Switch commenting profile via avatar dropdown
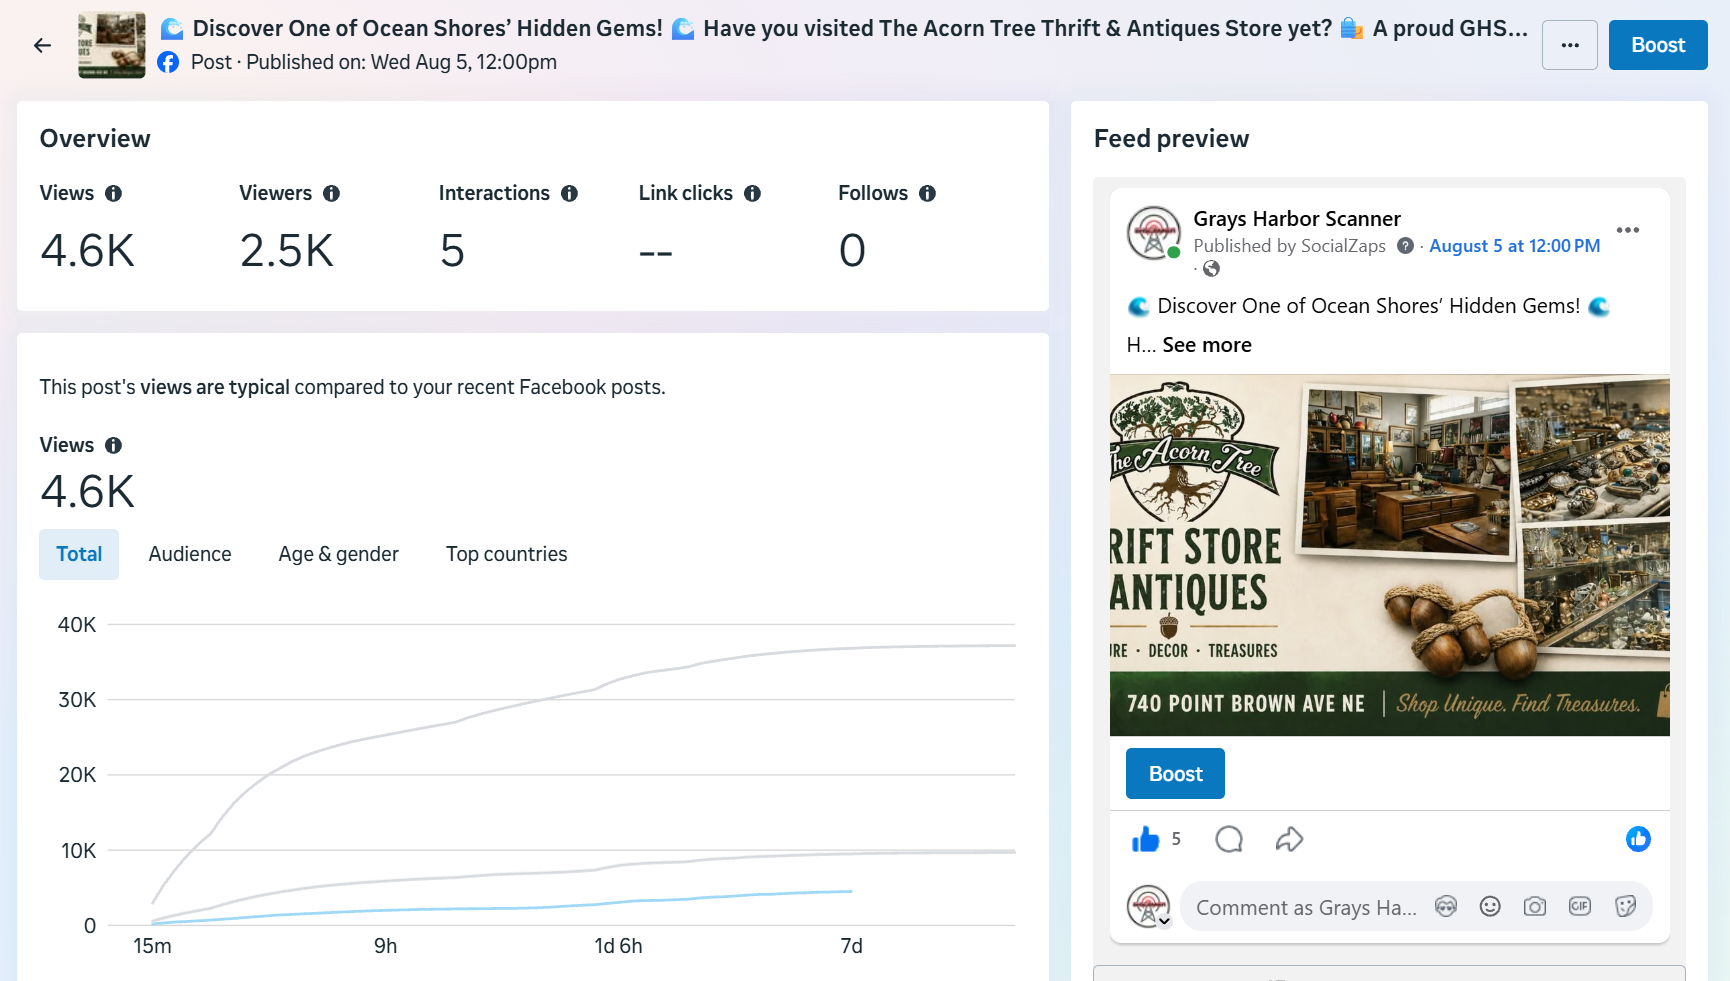The image size is (1730, 981). (1149, 907)
